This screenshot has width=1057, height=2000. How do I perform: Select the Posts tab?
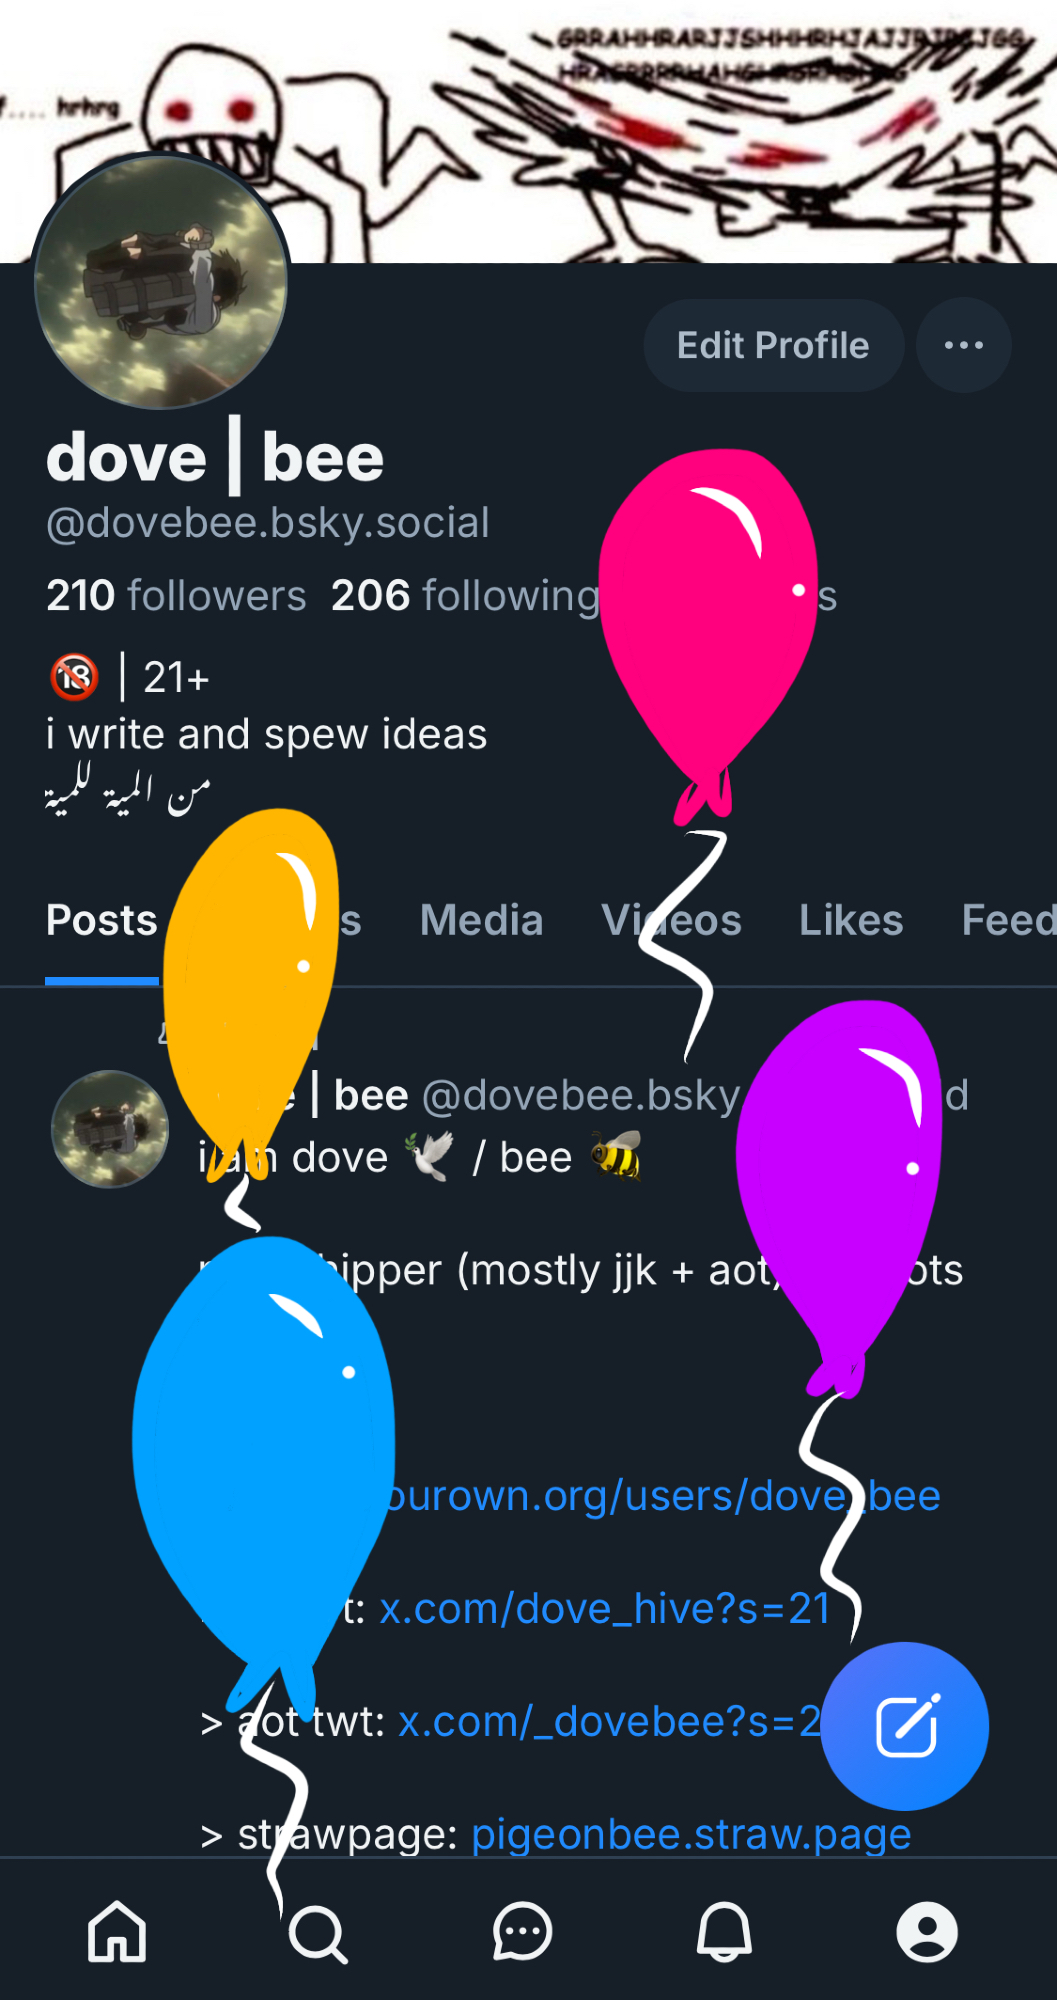(102, 920)
